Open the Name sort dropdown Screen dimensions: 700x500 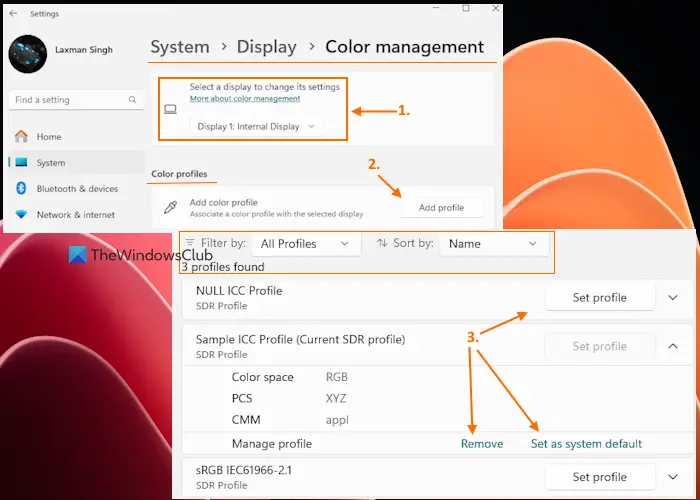pyautogui.click(x=494, y=244)
